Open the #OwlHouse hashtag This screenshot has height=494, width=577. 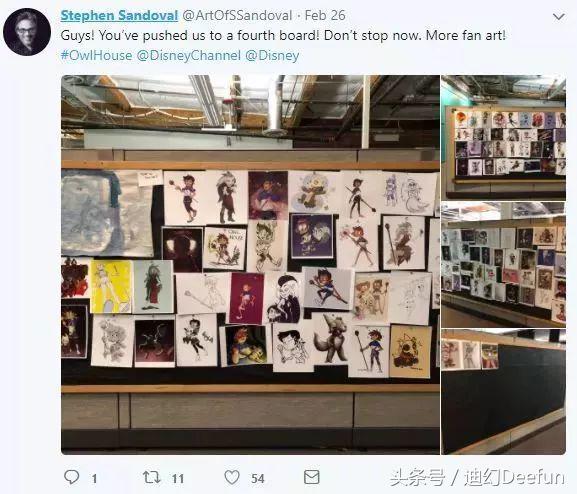pyautogui.click(x=96, y=56)
